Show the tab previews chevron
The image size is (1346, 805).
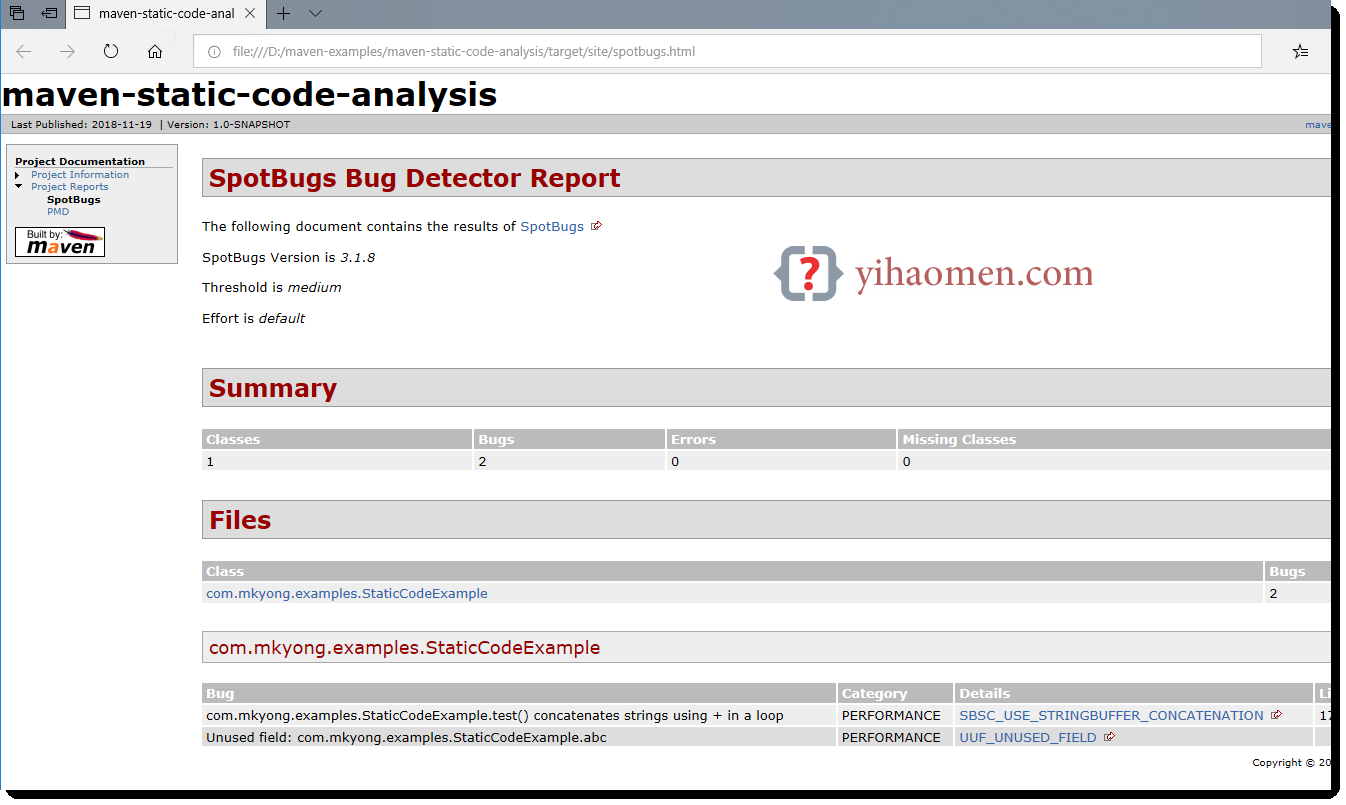315,14
